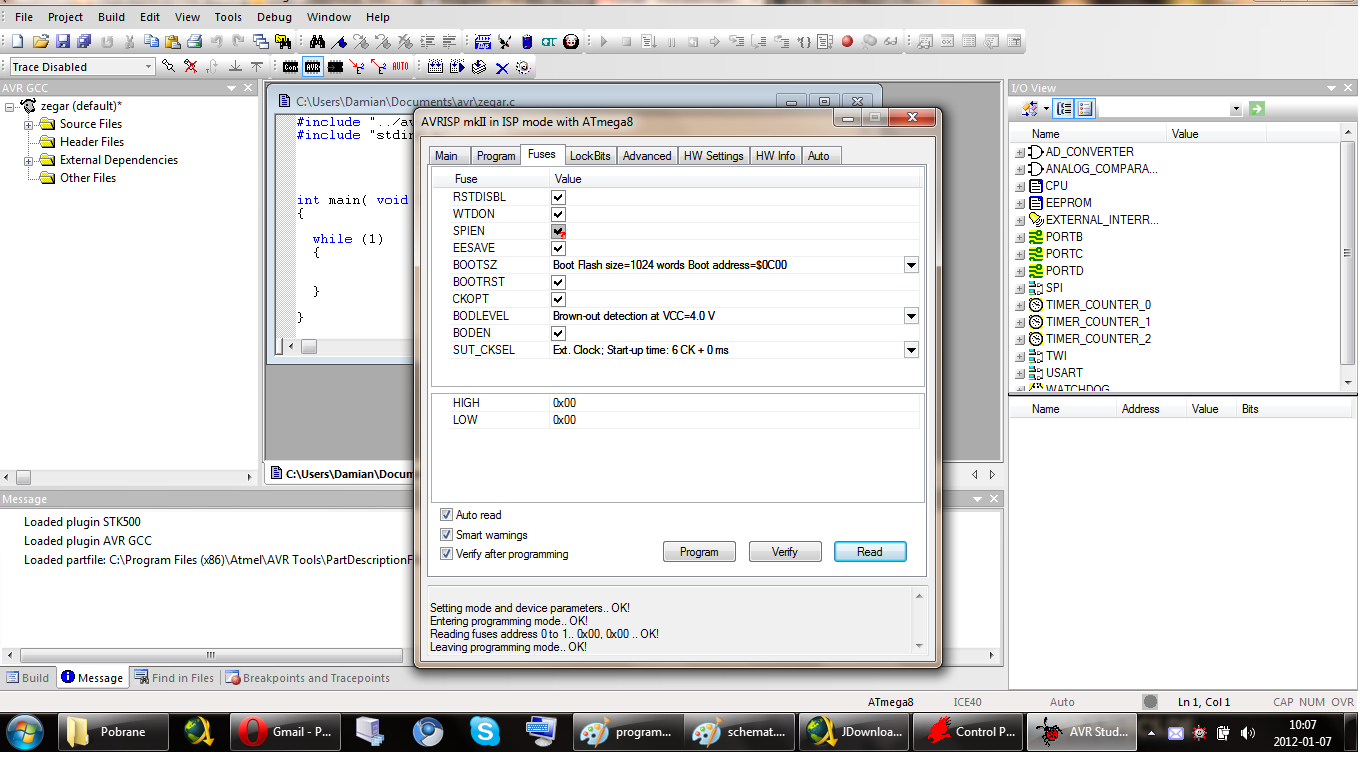Screen dimensions: 1360x768
Task: Click the Windows Start orb
Action: [24, 731]
